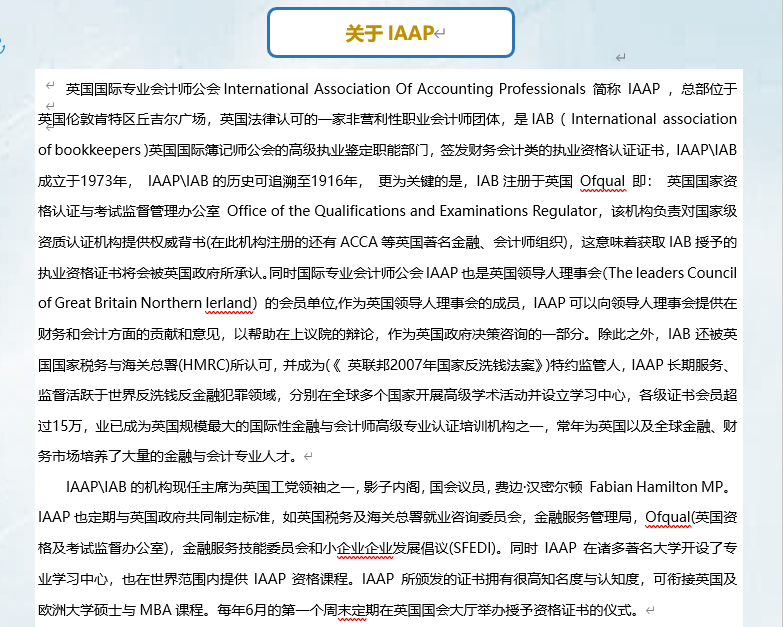Image resolution: width=783 pixels, height=627 pixels.
Task: Click the word MBA
Action: click(x=155, y=610)
